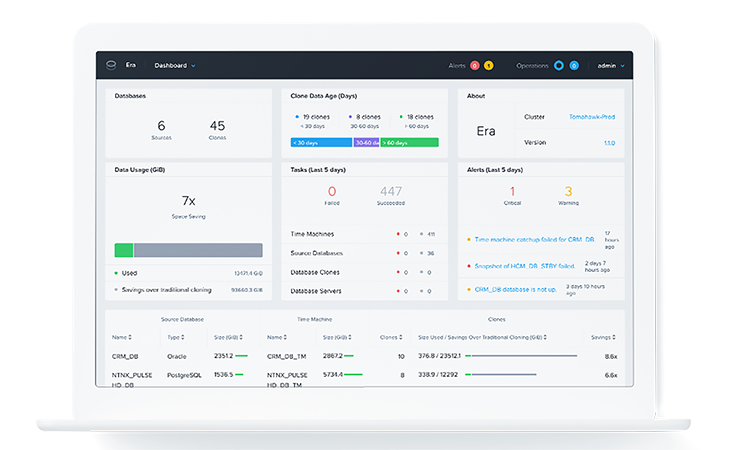Open the Tomahawk-Prod cluster link
This screenshot has height=450, width=736.
[x=591, y=117]
